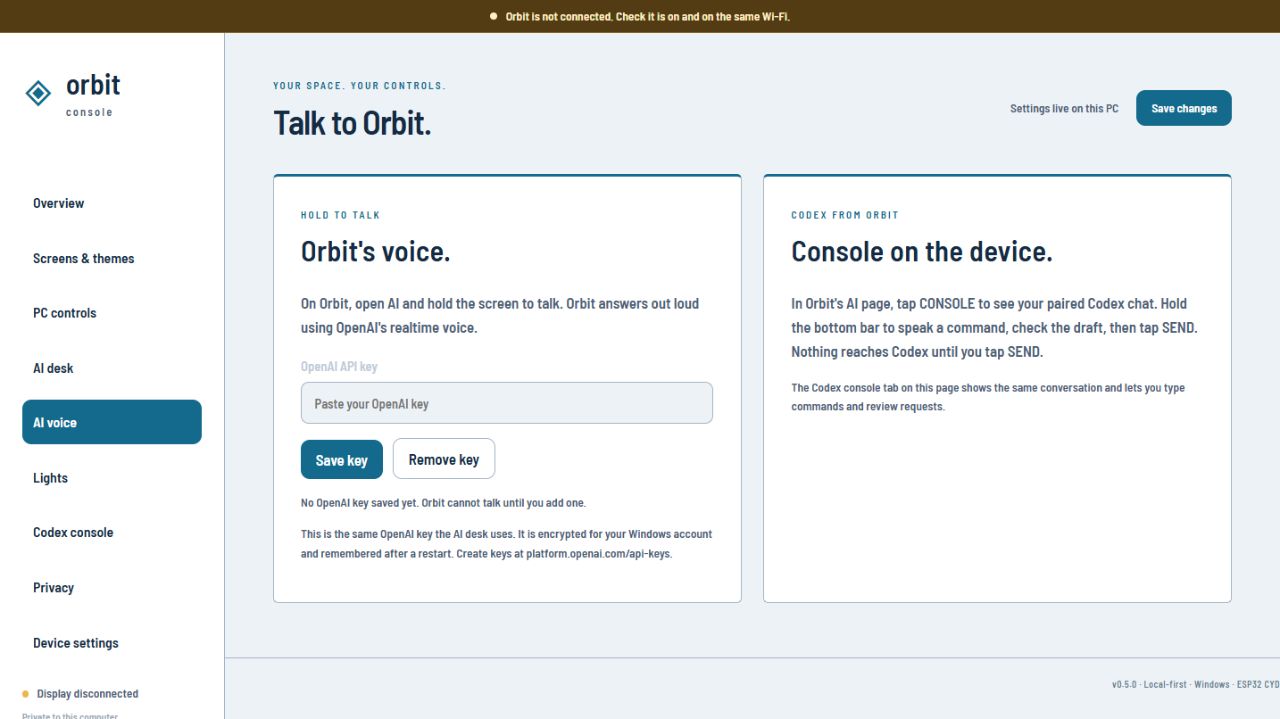Click the Save key button

tap(342, 460)
